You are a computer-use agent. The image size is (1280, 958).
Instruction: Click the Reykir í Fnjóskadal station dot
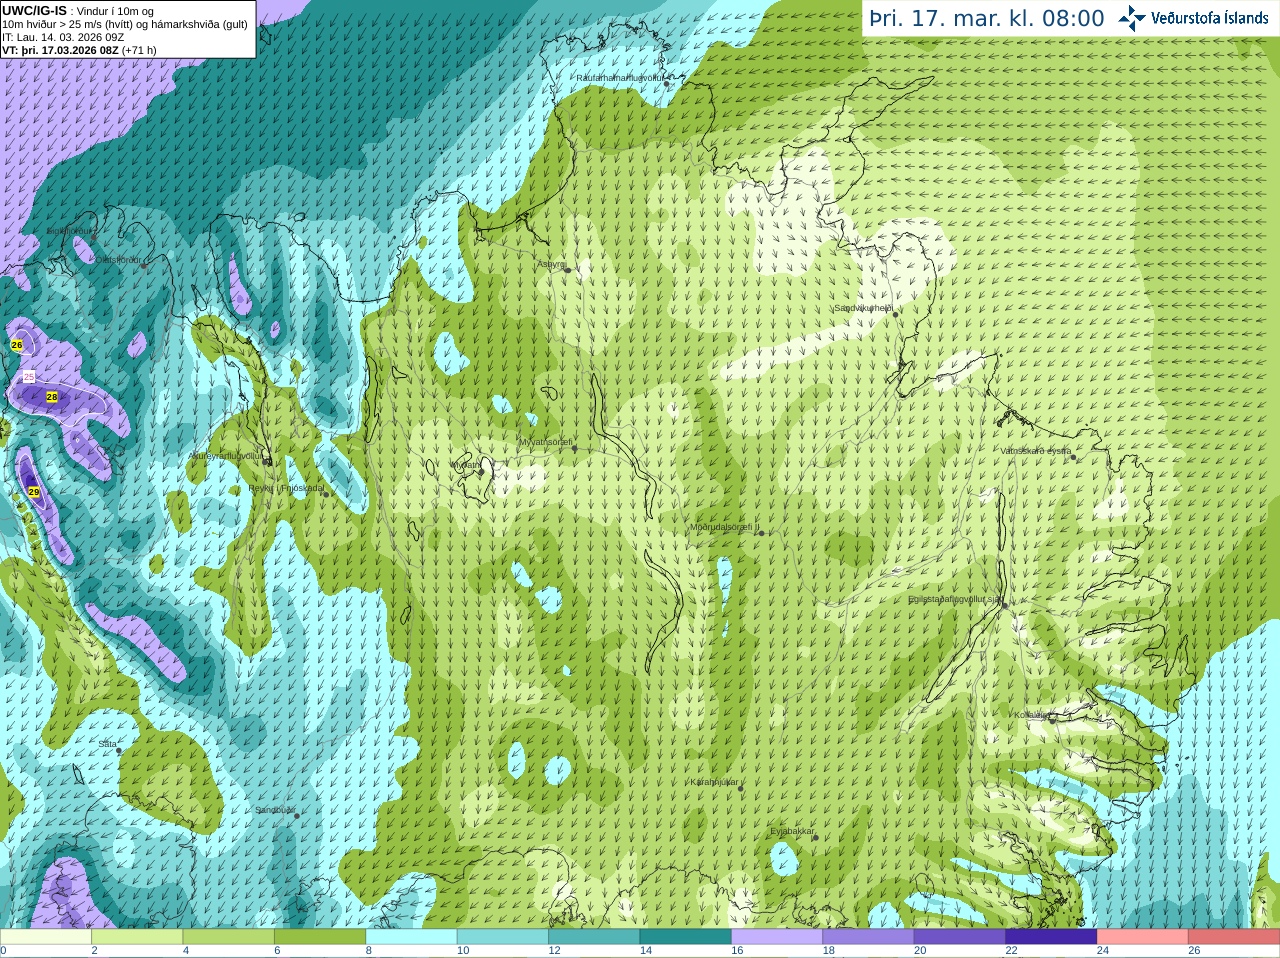pos(325,494)
